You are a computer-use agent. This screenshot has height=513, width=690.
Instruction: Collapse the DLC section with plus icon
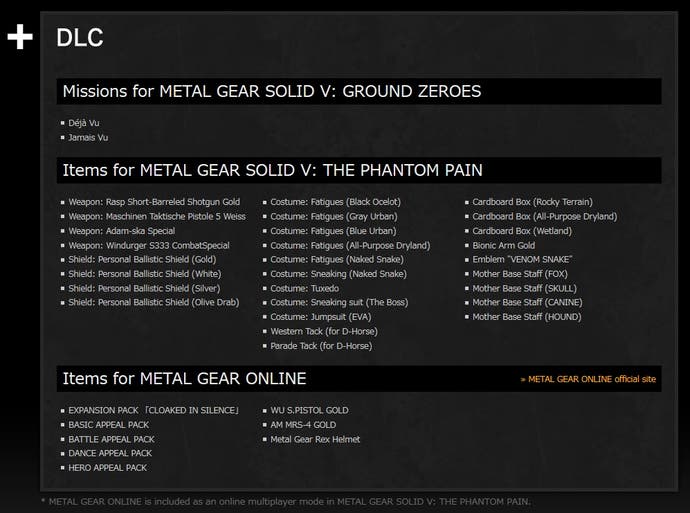(20, 37)
